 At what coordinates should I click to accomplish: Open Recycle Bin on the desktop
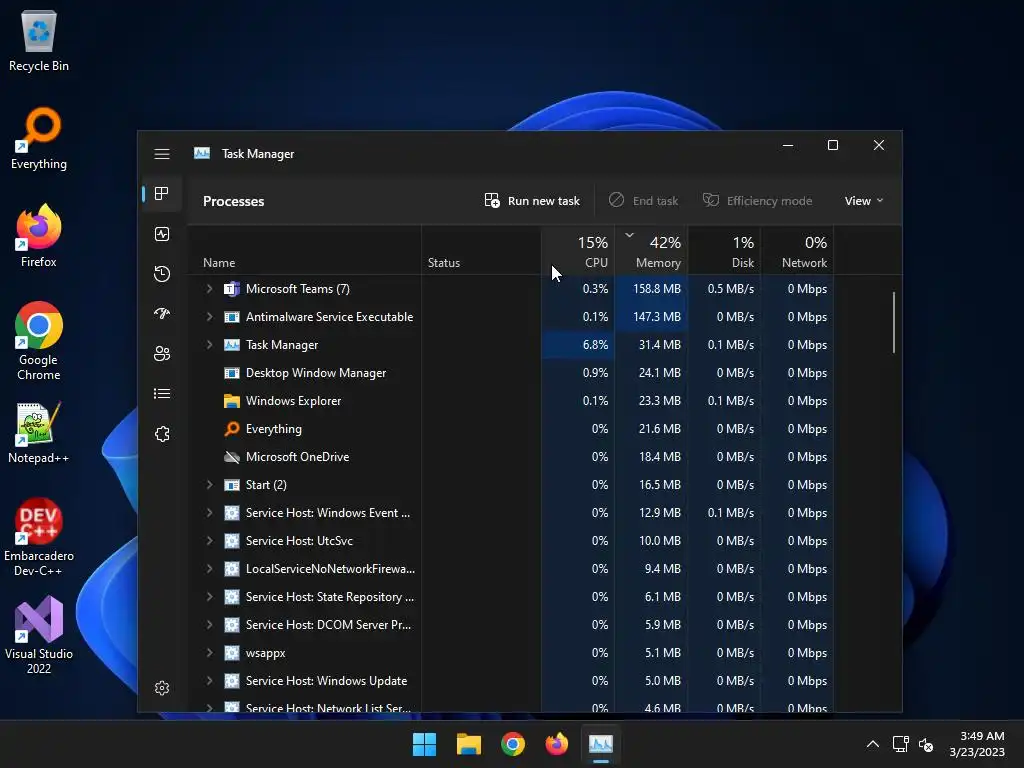click(x=39, y=40)
